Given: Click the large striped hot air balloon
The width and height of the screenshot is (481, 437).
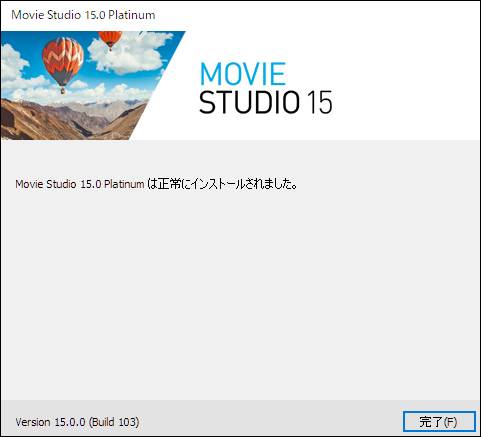Looking at the screenshot, I should pos(63,61).
